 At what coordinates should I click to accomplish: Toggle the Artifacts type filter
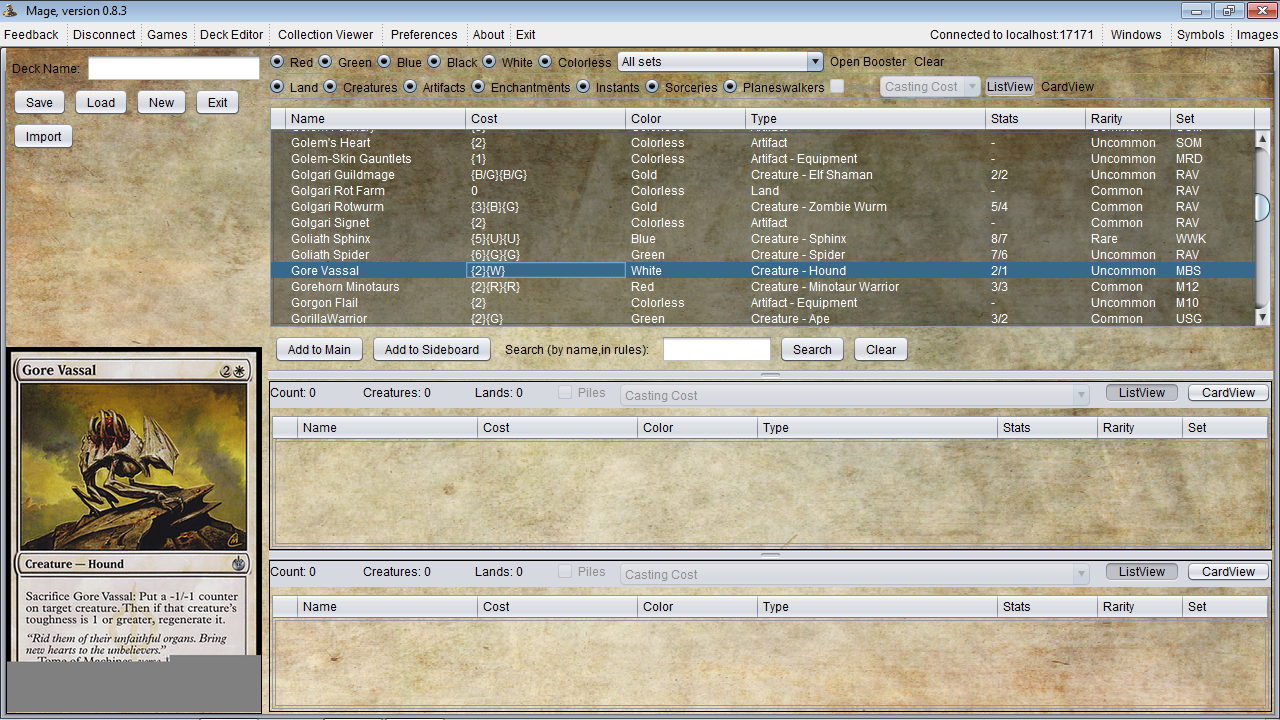tap(410, 87)
